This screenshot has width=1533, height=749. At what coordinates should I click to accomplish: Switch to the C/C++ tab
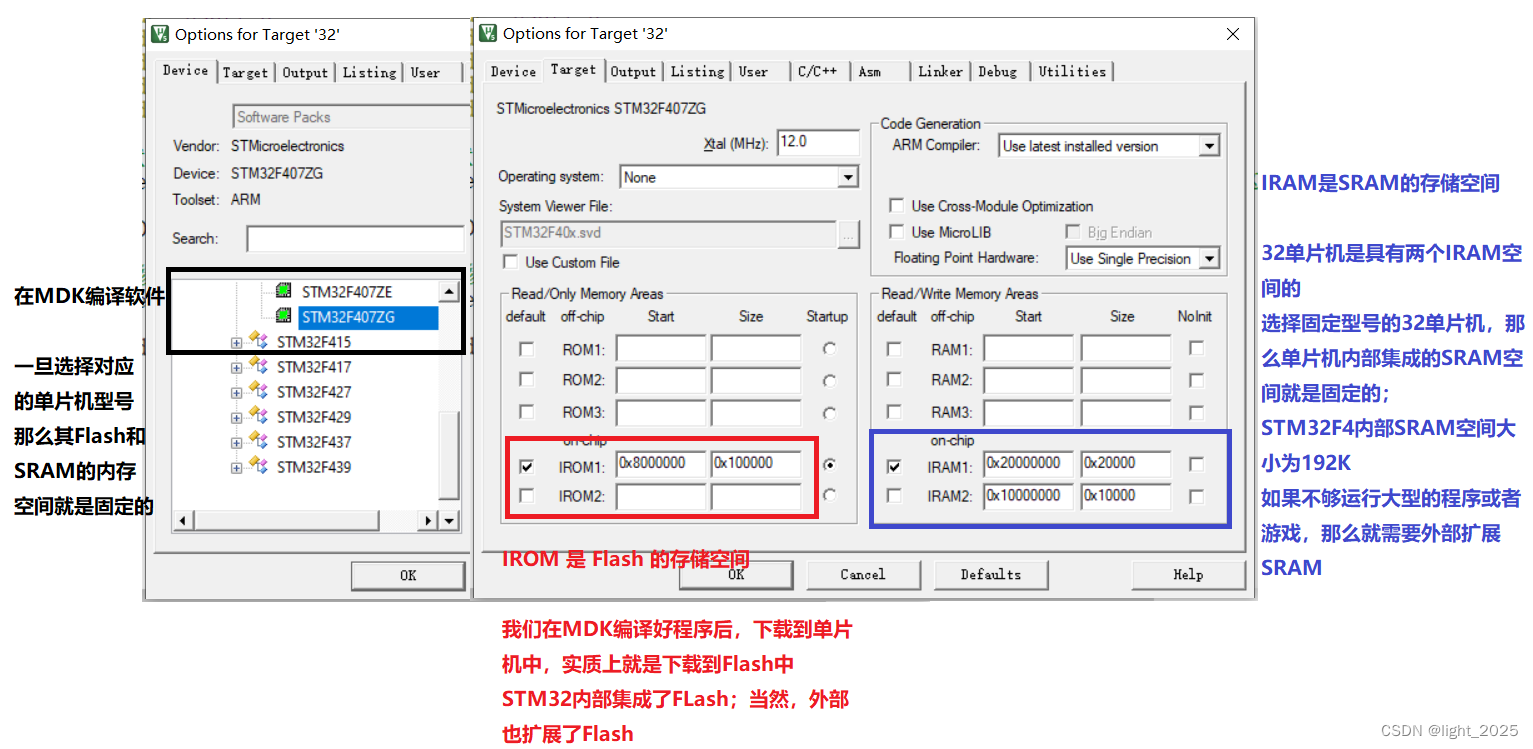click(x=817, y=72)
